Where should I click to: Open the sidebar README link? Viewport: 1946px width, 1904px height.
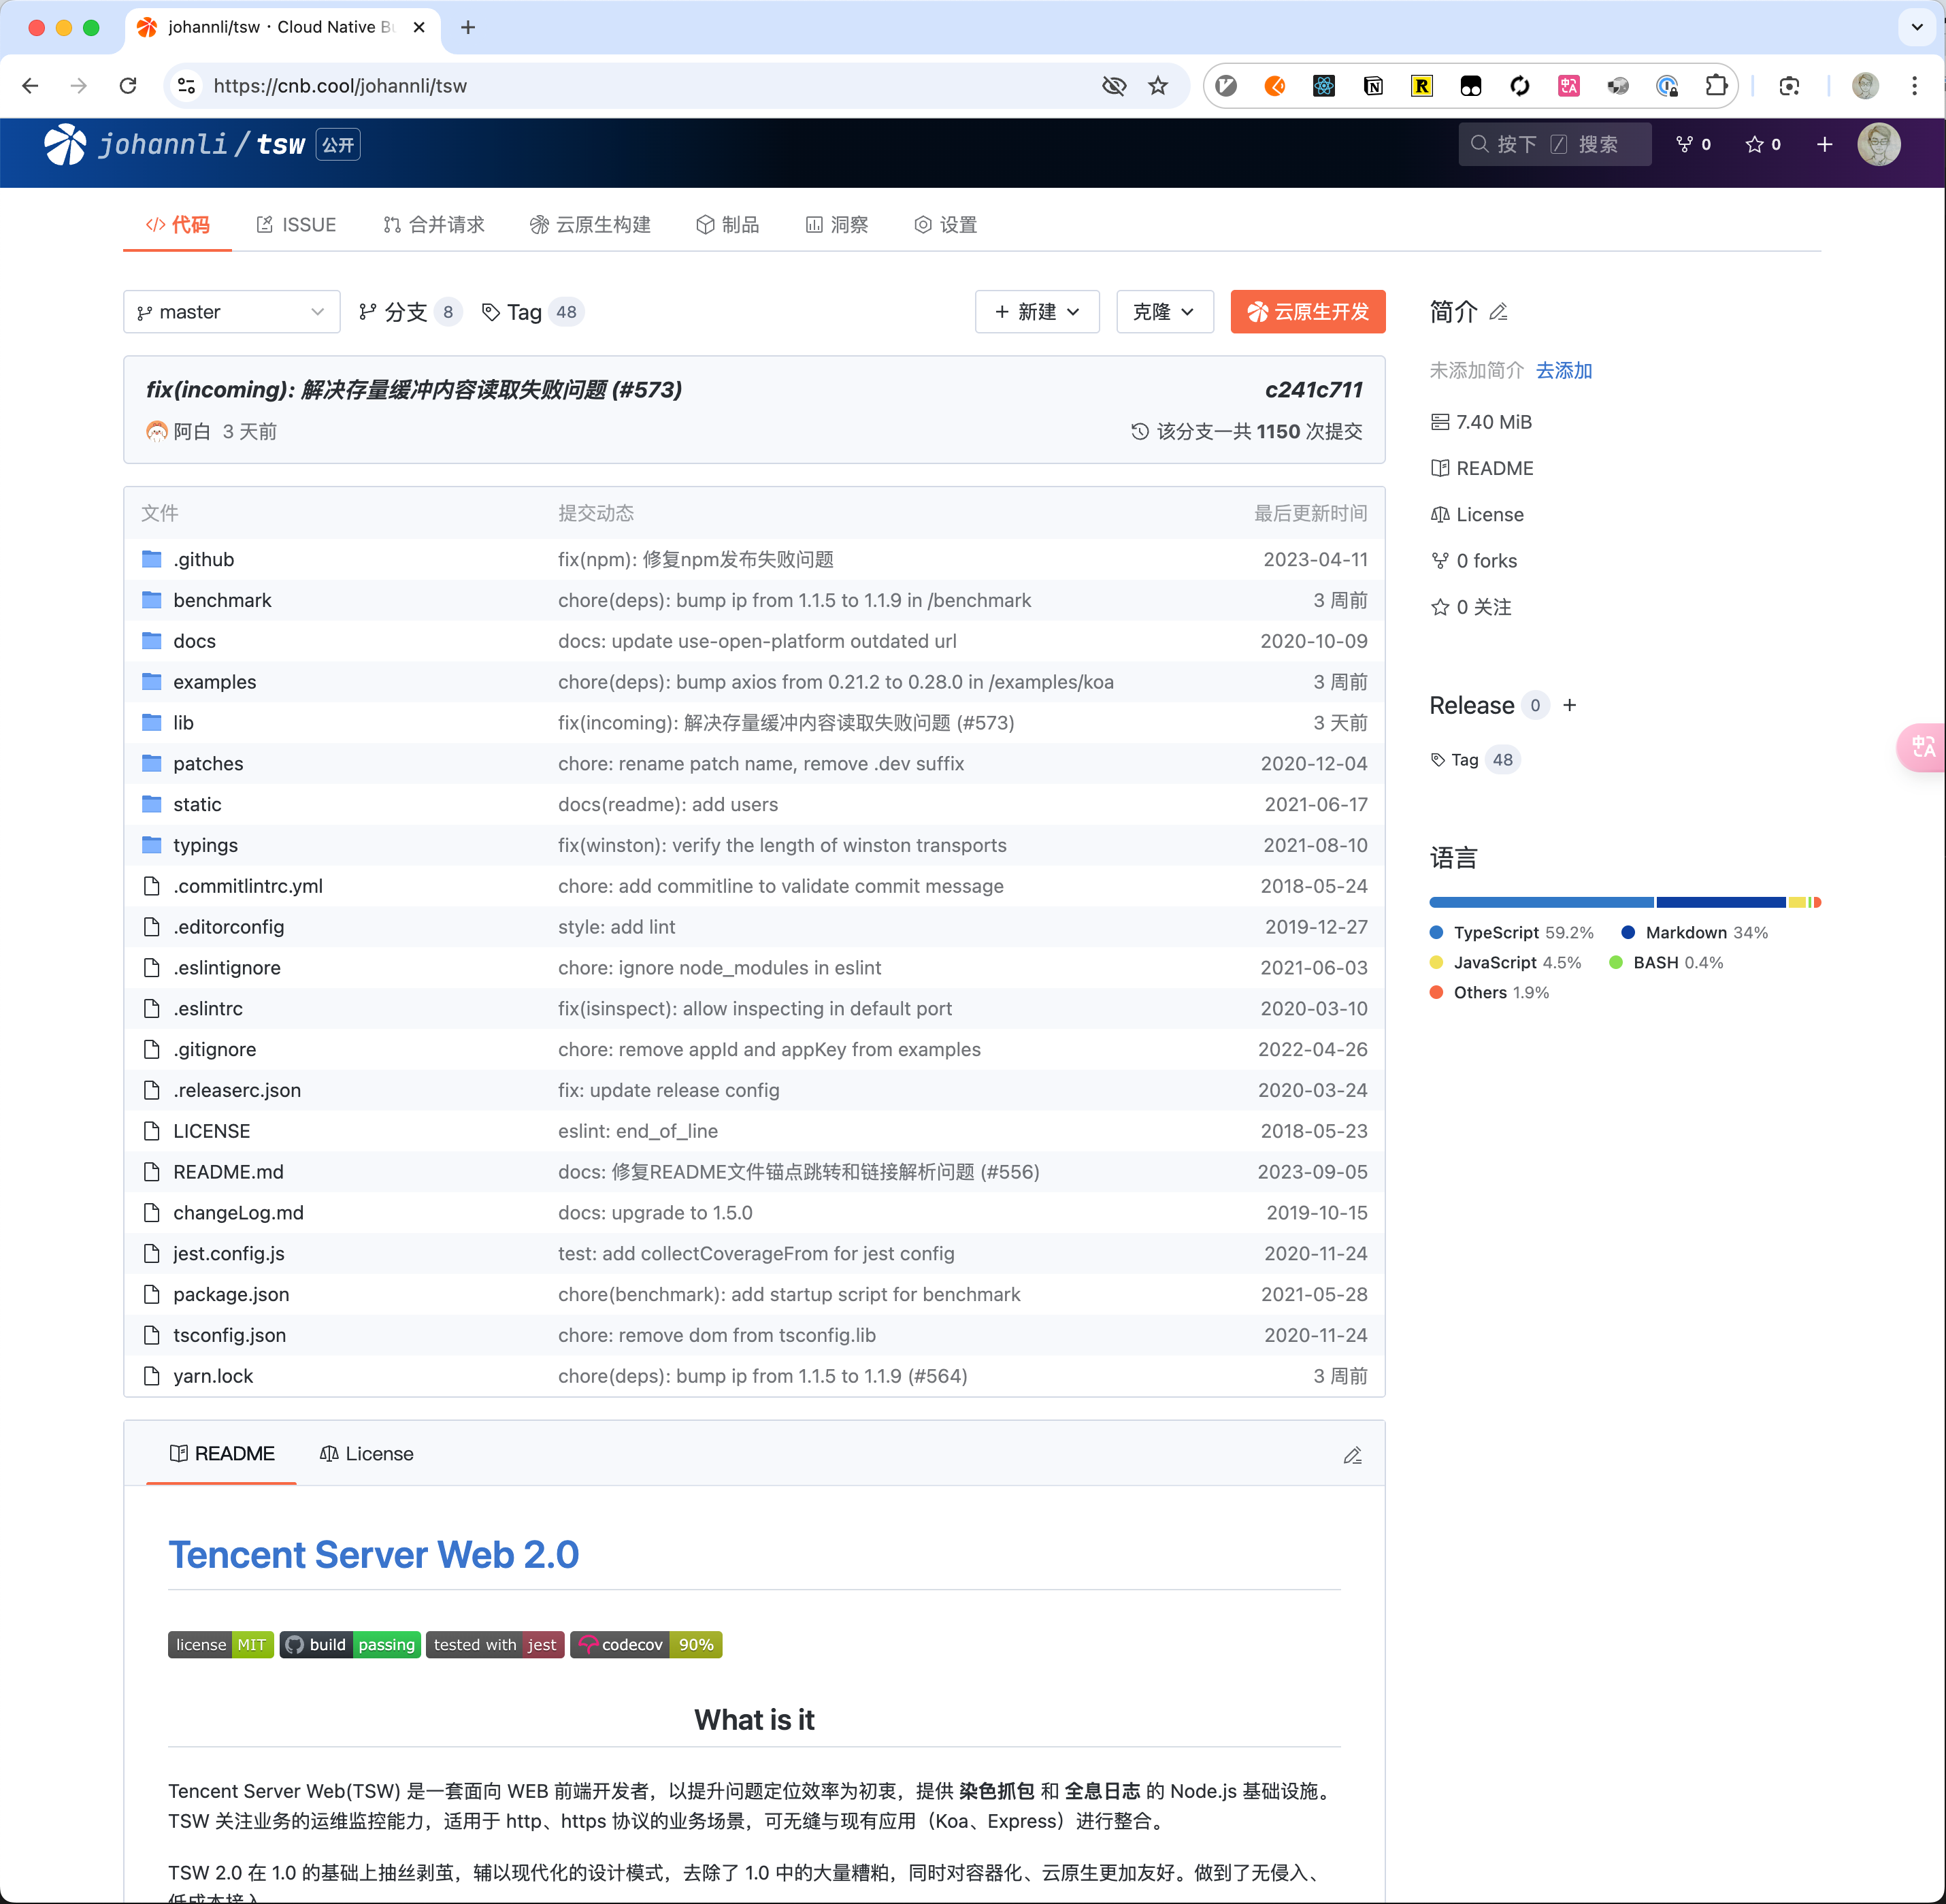point(1482,468)
